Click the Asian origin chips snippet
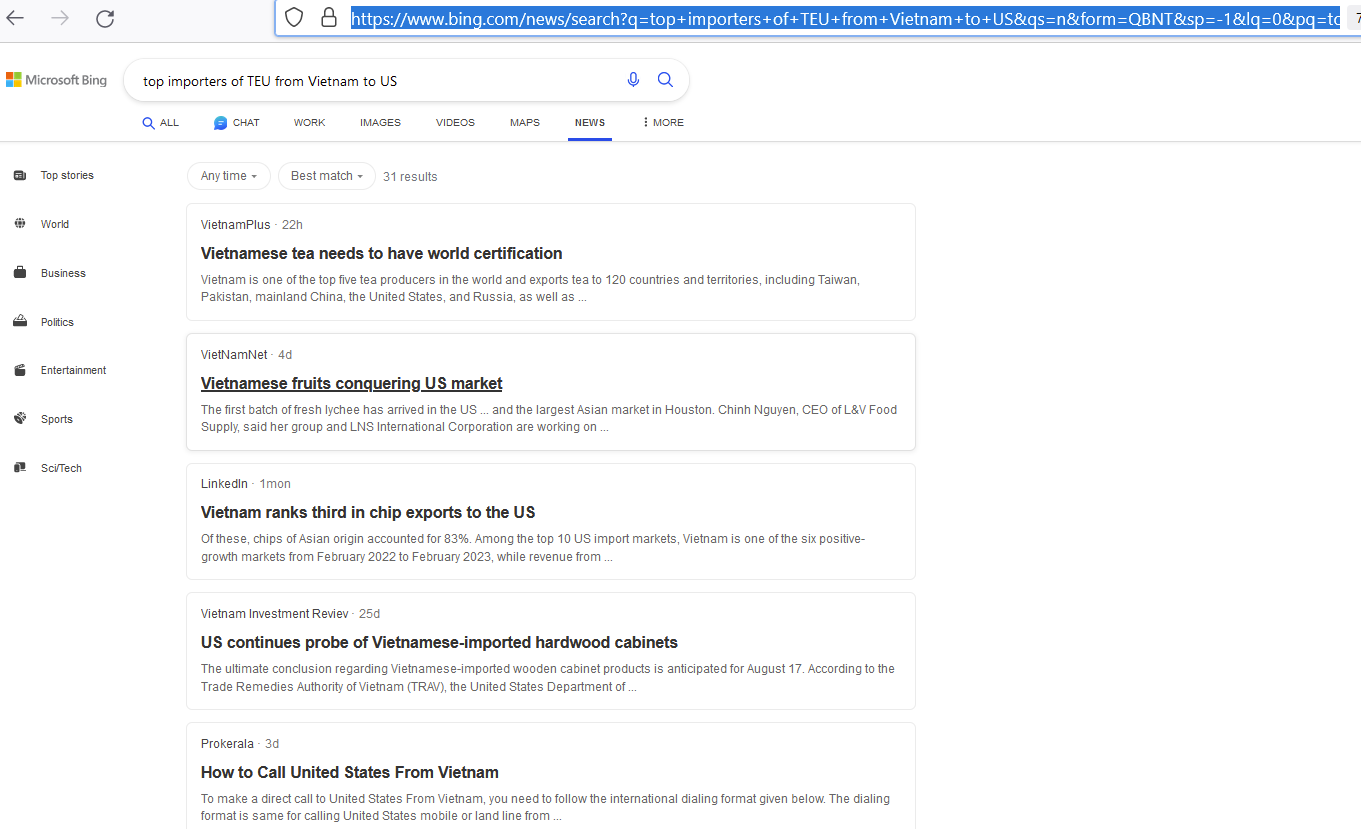This screenshot has height=829, width=1361. pyautogui.click(x=533, y=548)
